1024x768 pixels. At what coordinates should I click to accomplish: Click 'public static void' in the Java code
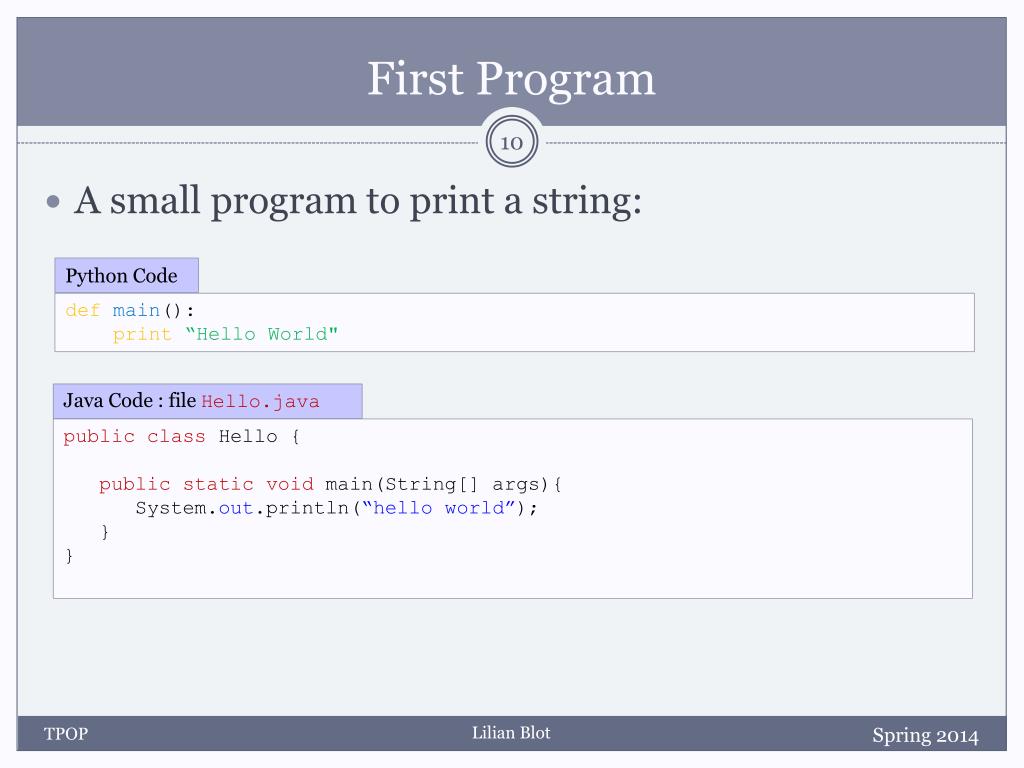coord(206,485)
